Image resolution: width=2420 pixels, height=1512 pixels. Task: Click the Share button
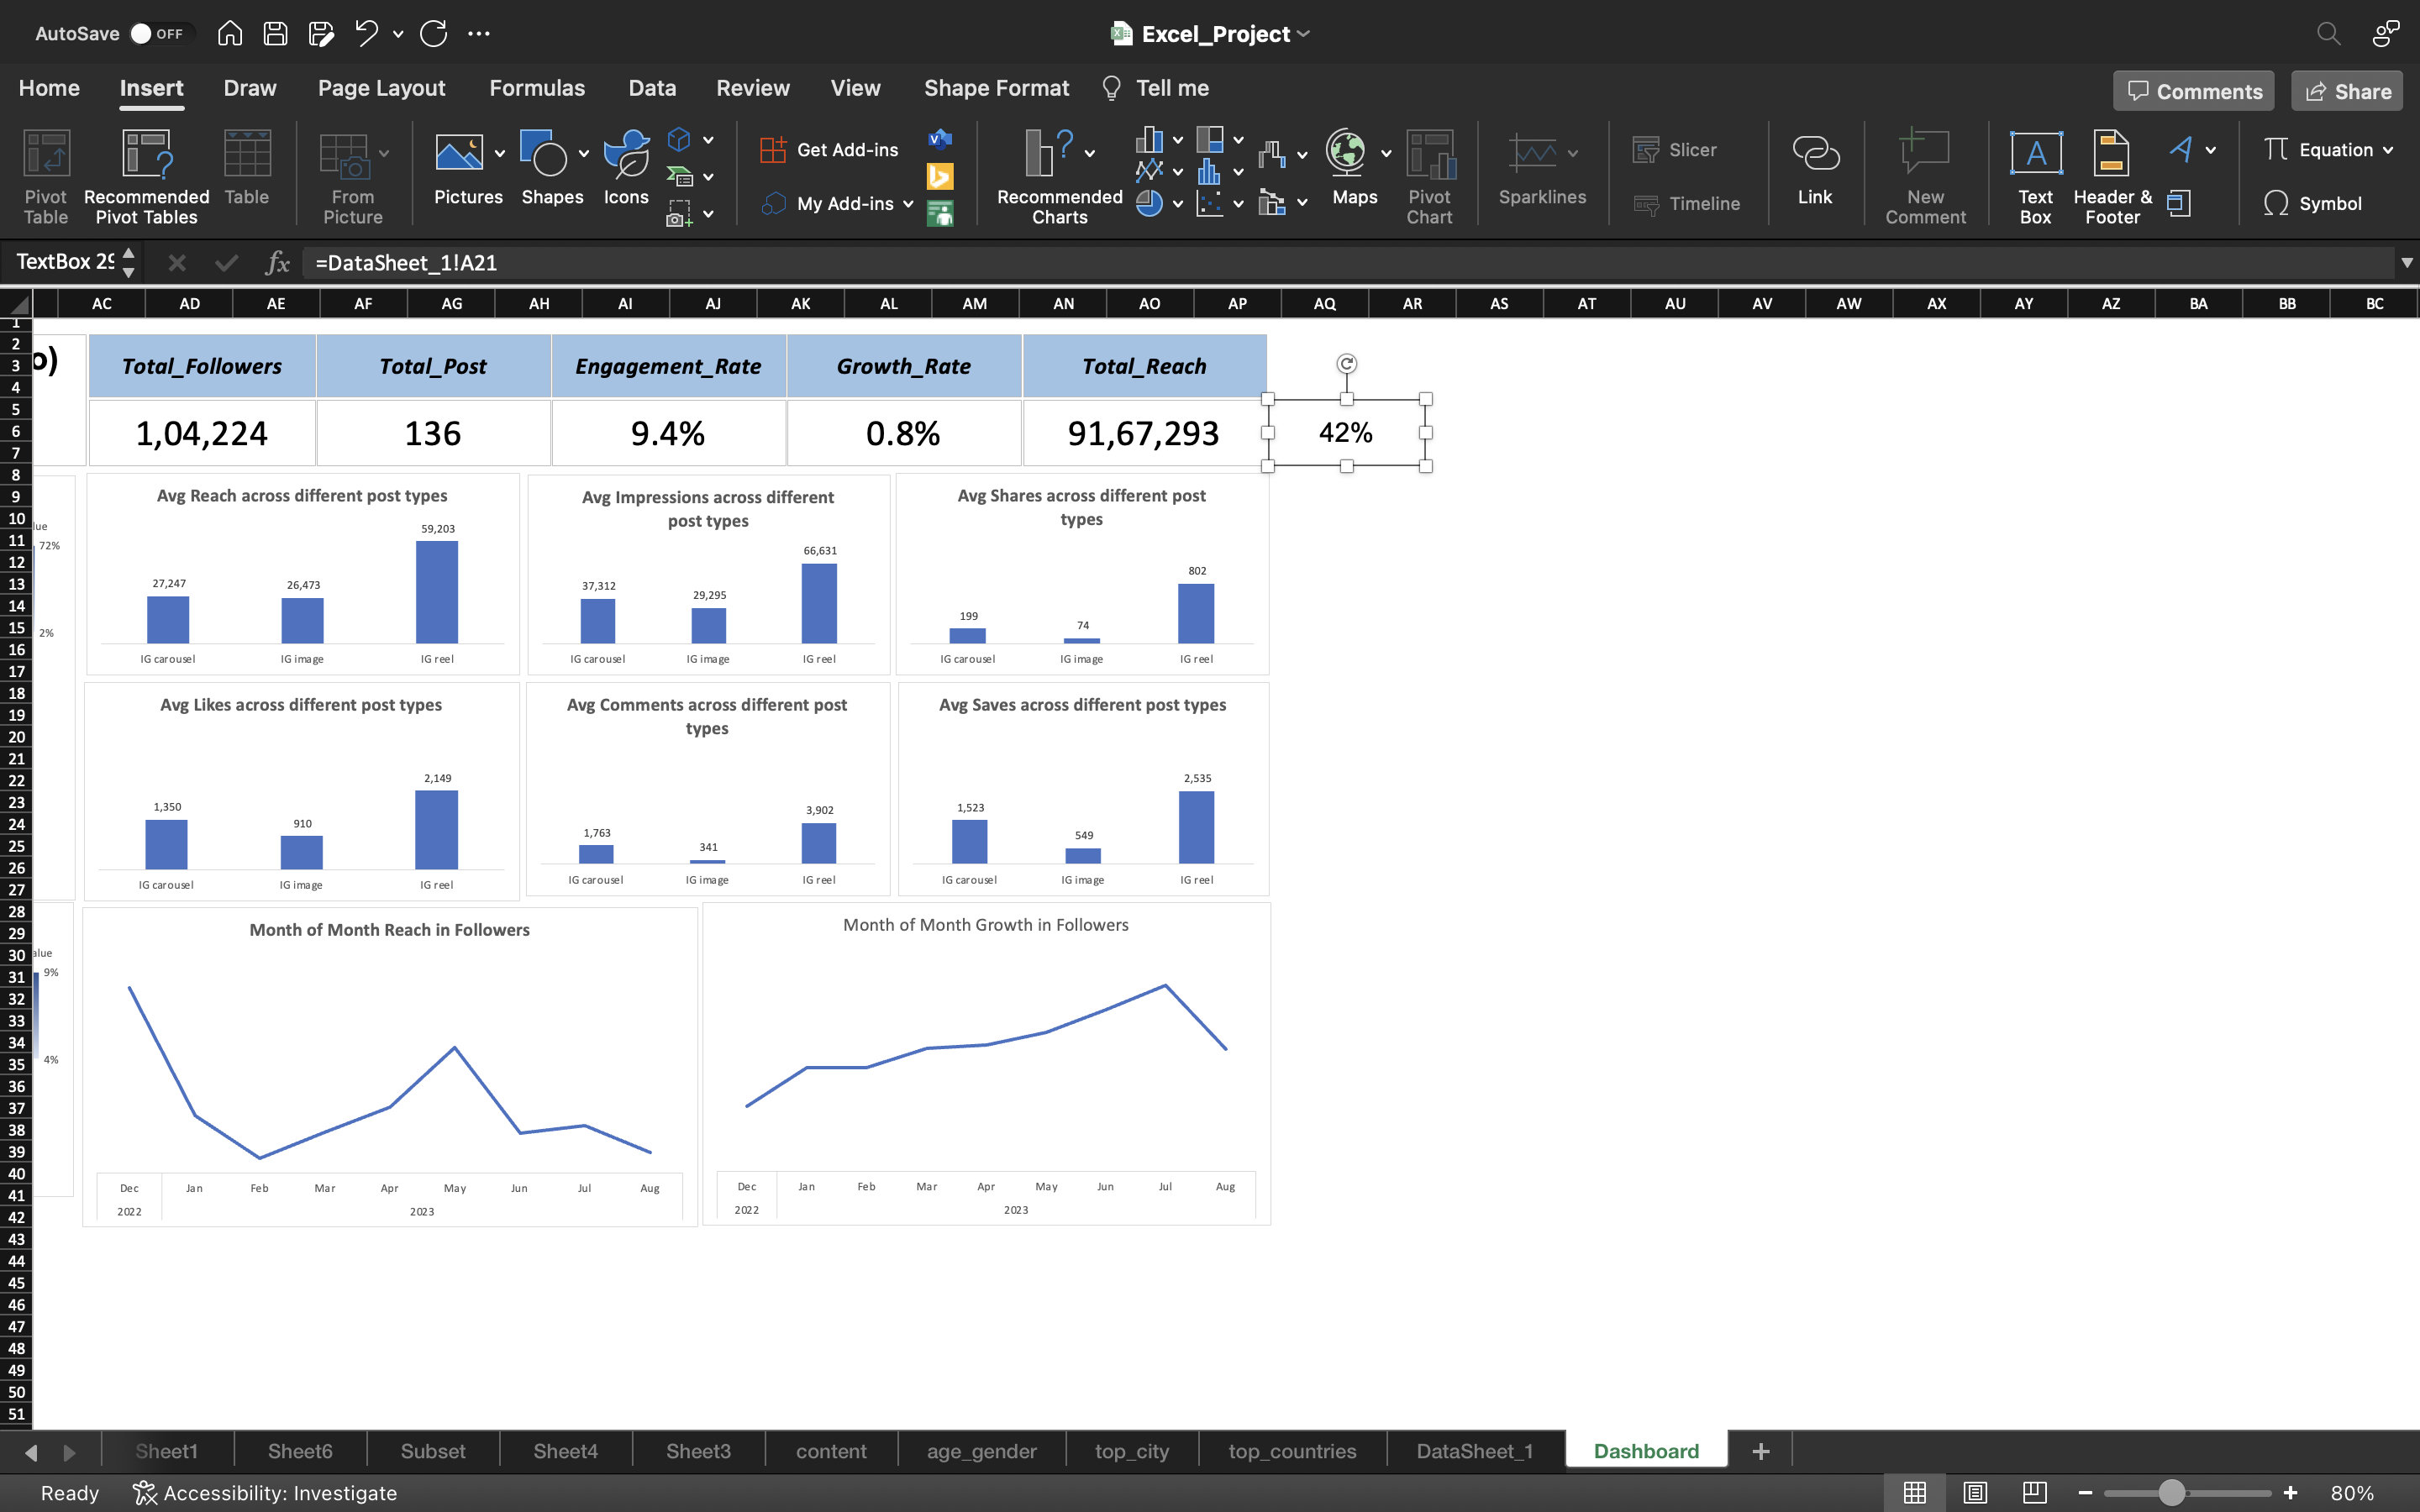(2347, 91)
